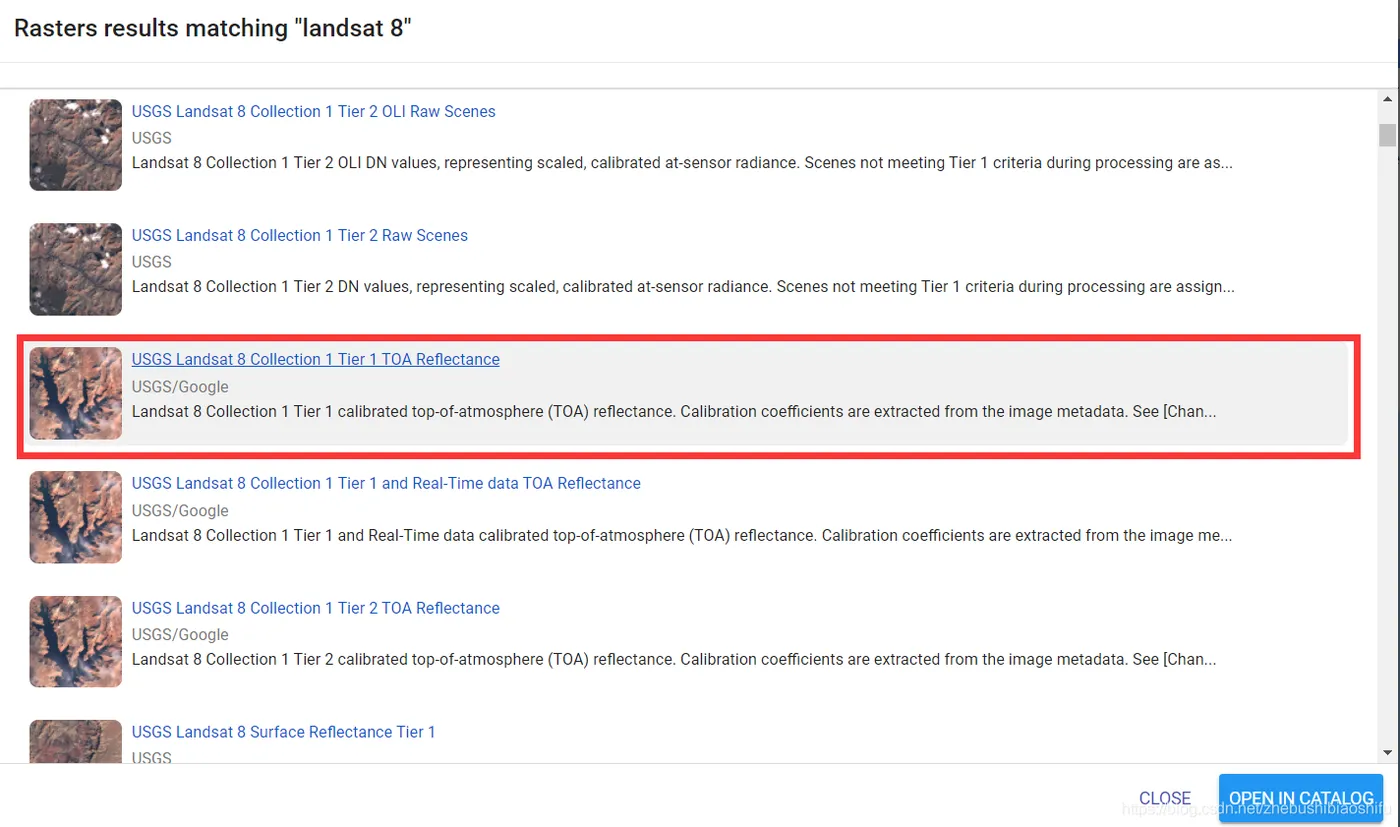This screenshot has width=1400, height=827.
Task: Select the highlighted Tier 1 TOA Reflectance thumbnail
Action: coord(76,393)
